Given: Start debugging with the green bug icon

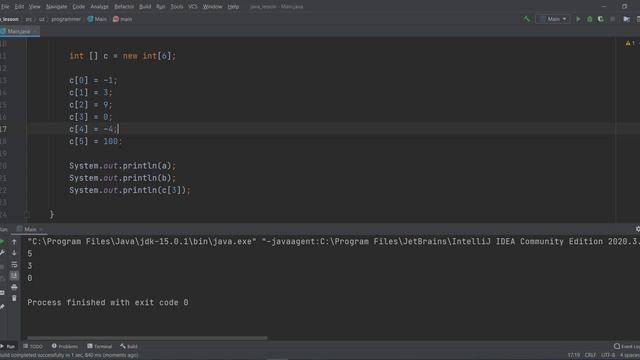Looking at the screenshot, I should coord(589,19).
